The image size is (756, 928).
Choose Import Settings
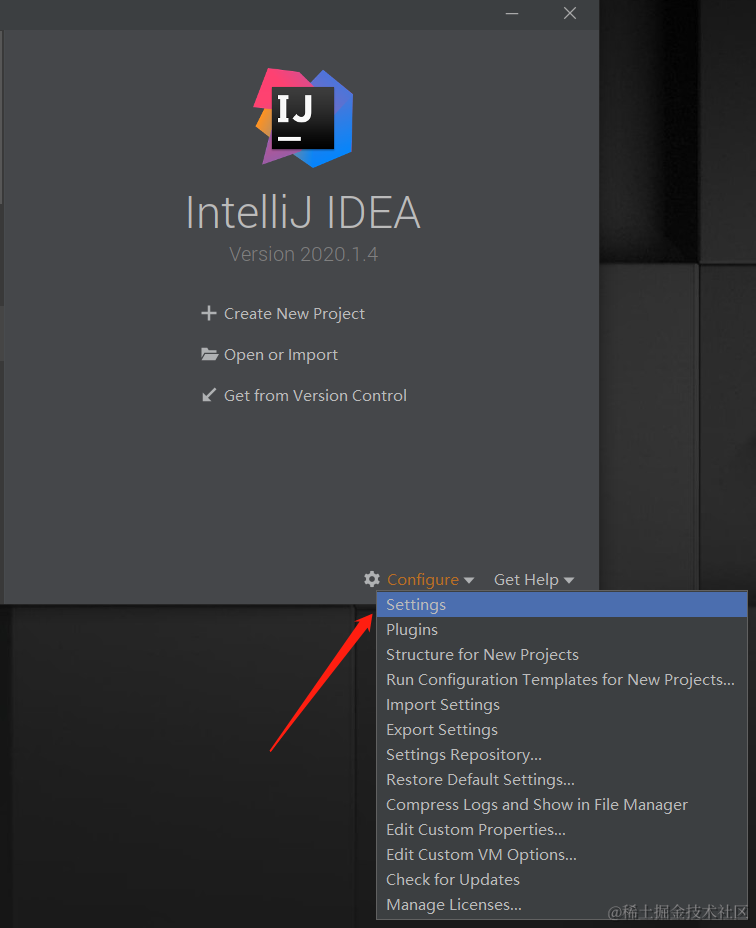point(562,705)
